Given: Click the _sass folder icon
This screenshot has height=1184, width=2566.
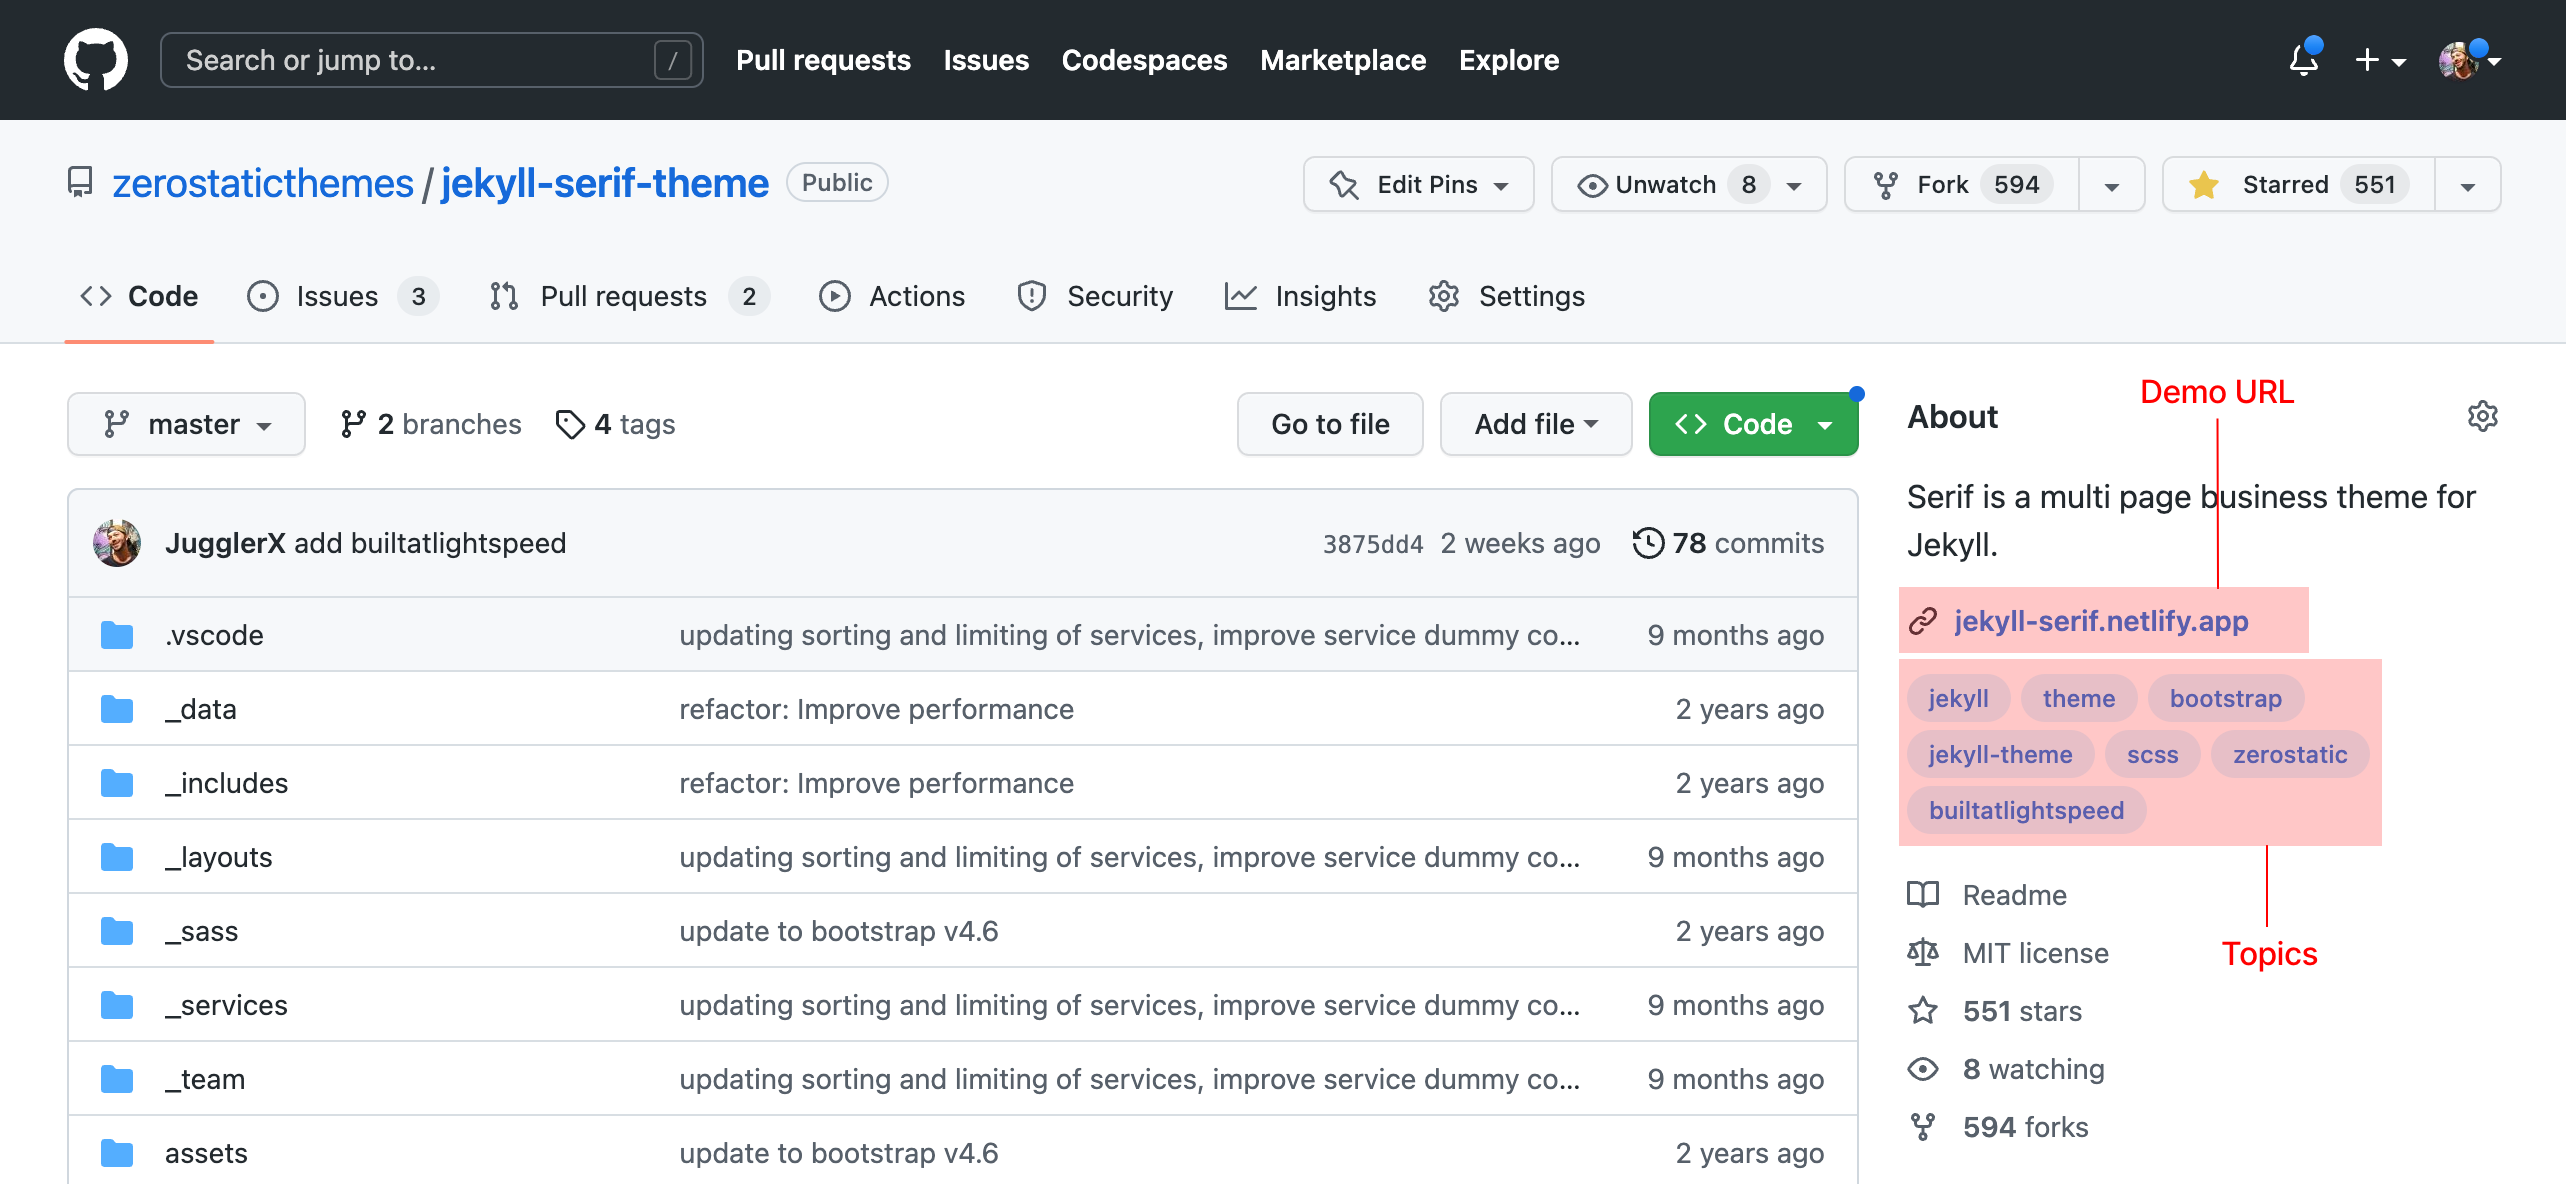Looking at the screenshot, I should 117,931.
